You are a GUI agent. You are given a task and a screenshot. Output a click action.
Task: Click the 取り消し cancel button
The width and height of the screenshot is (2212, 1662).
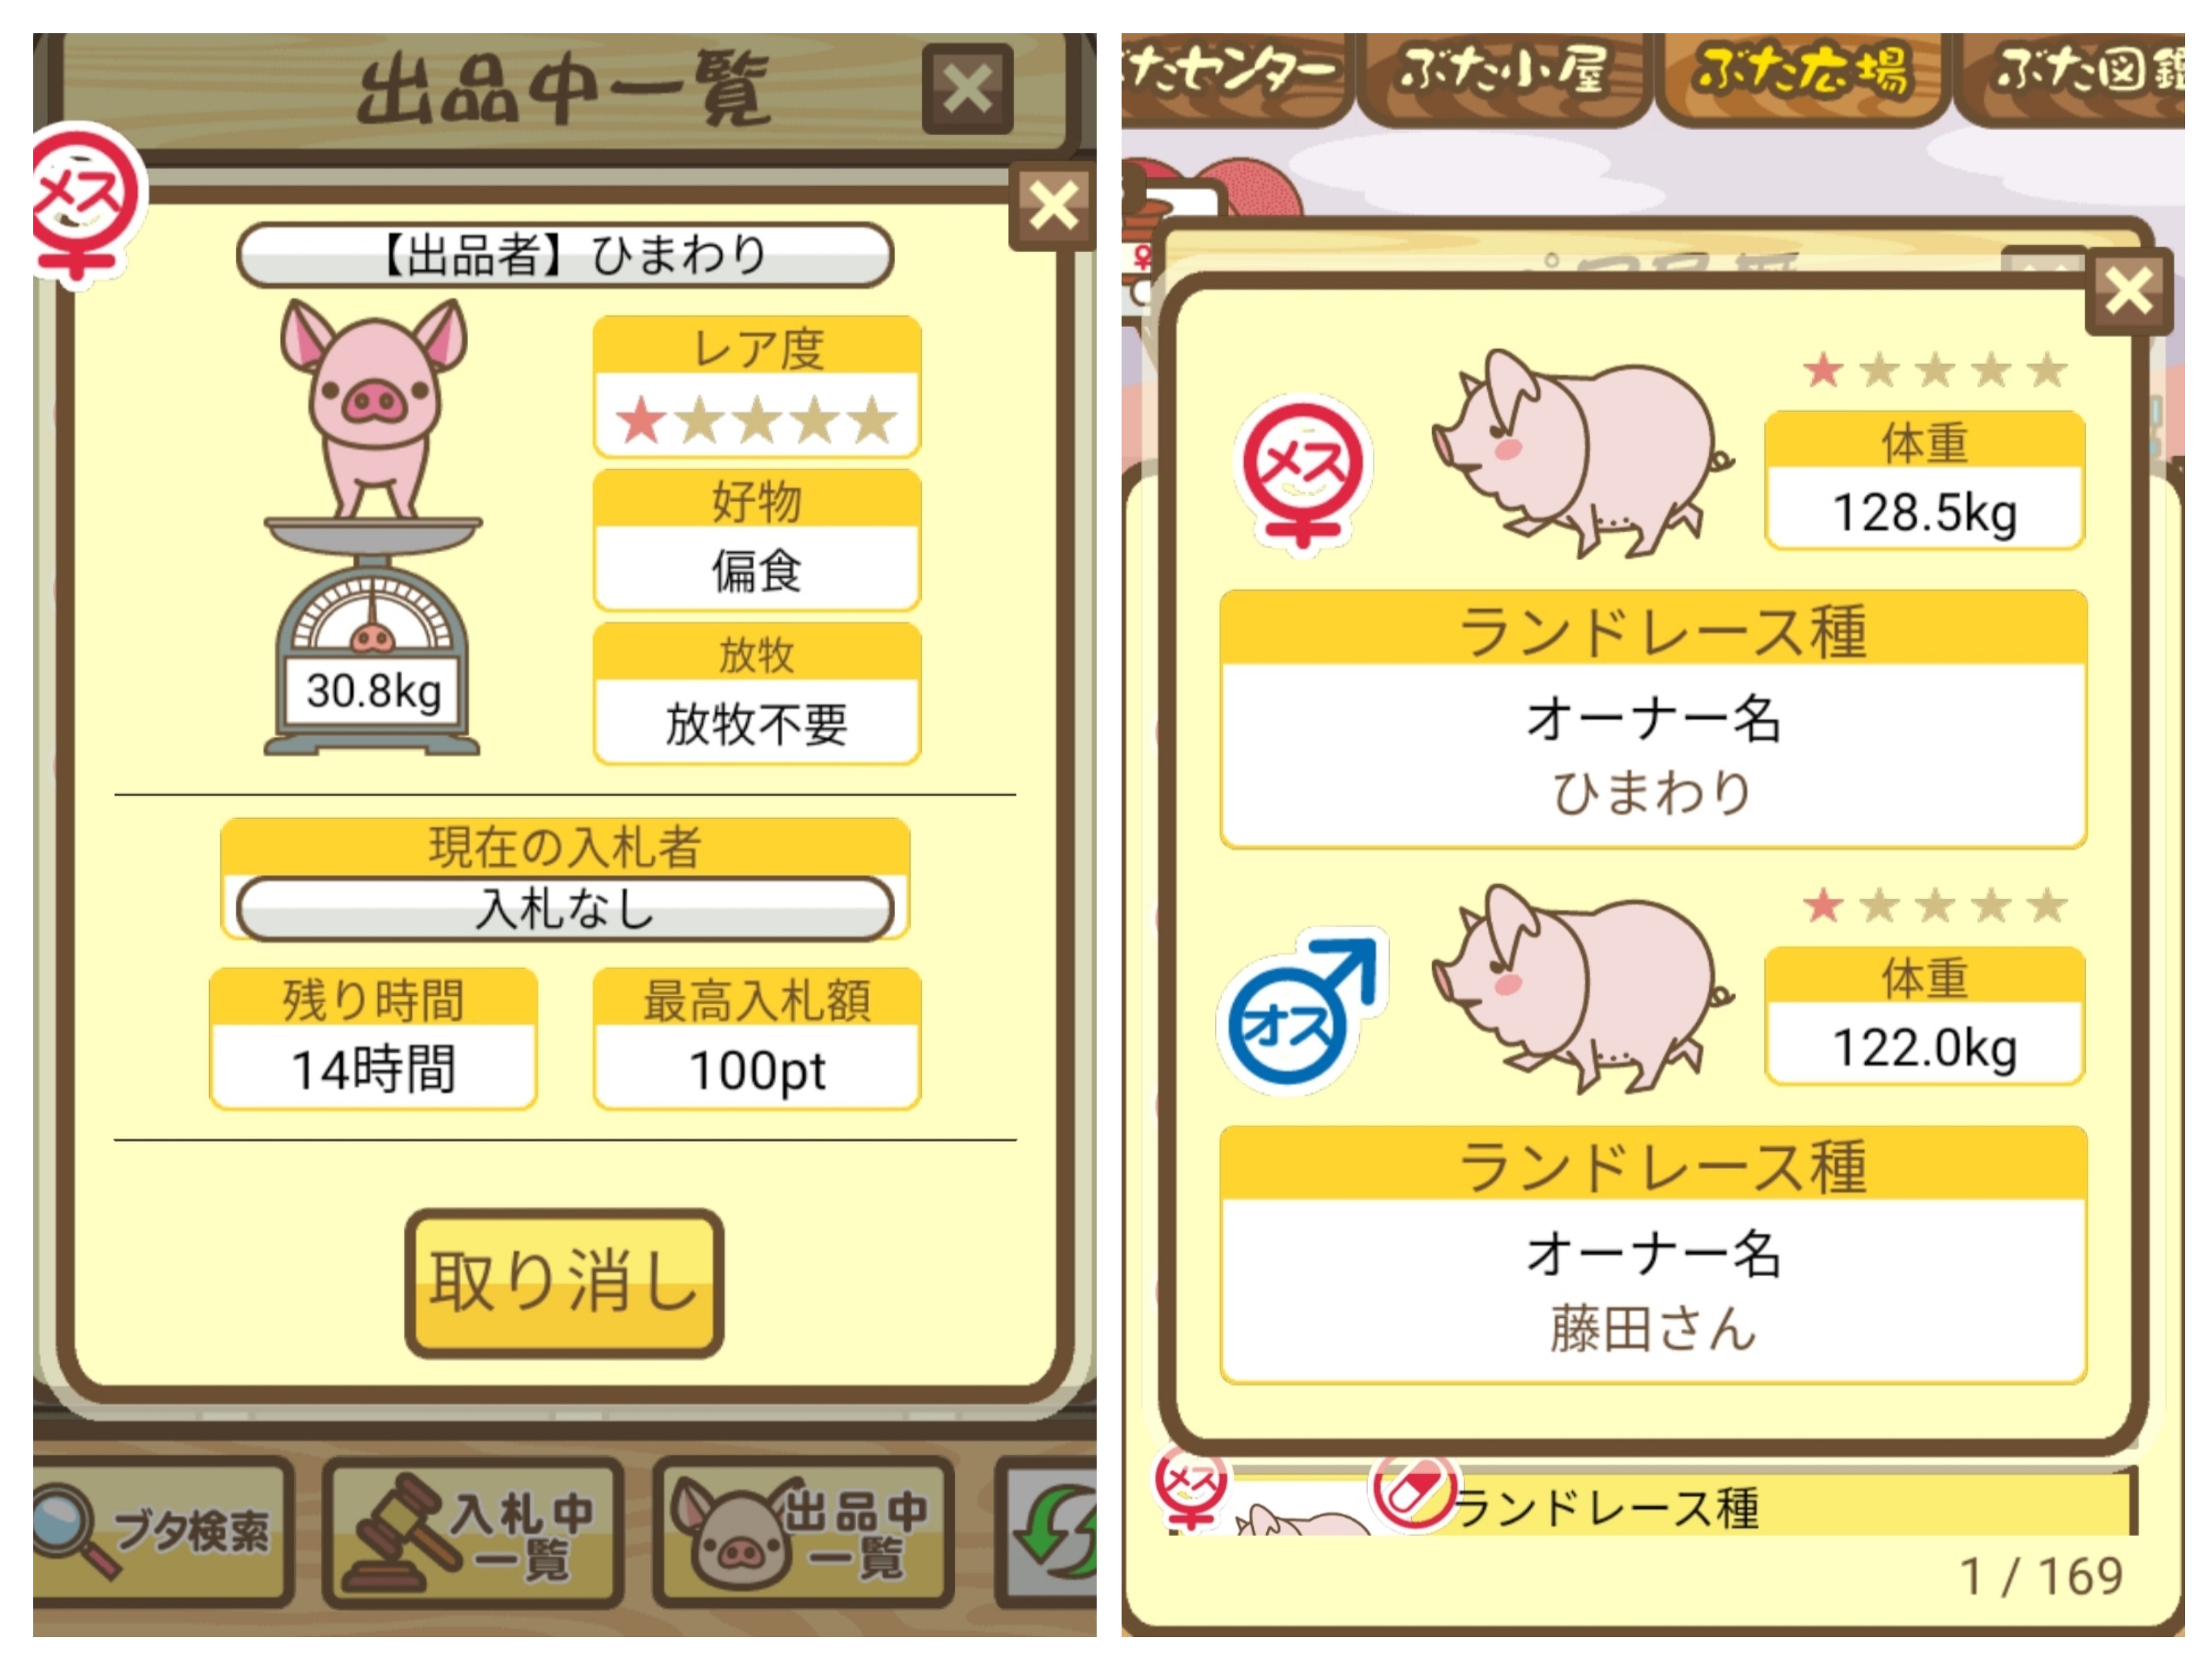tap(564, 1283)
